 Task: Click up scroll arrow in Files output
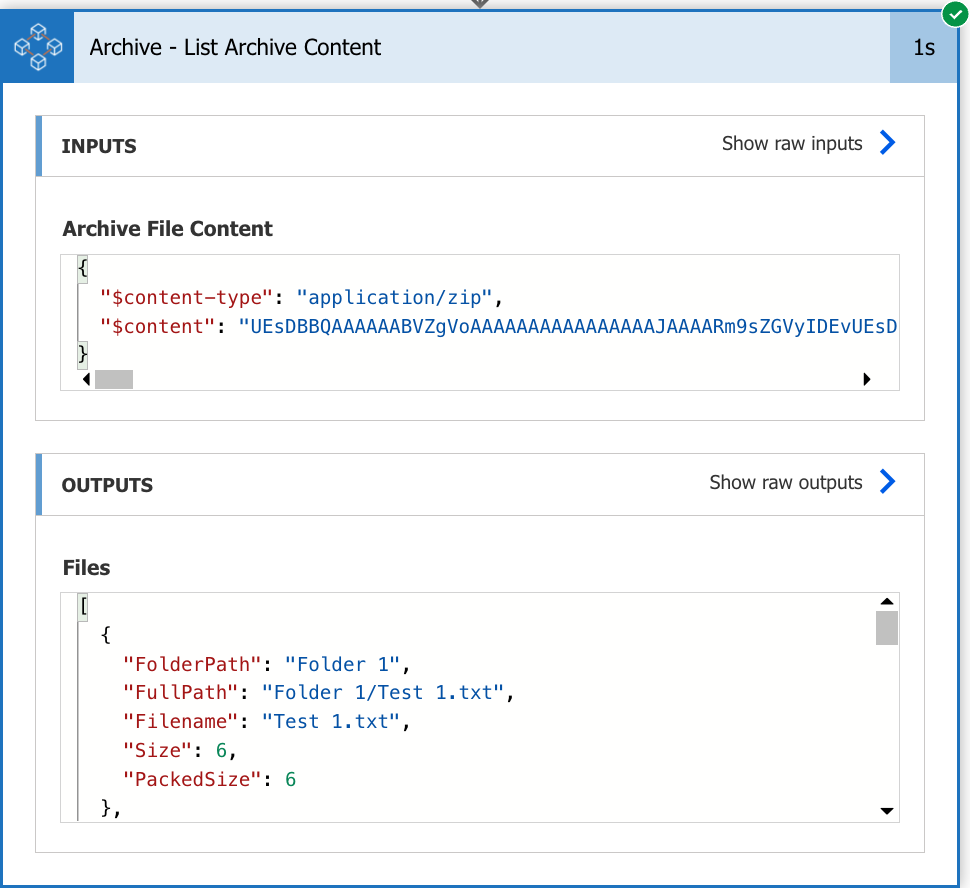(x=886, y=601)
